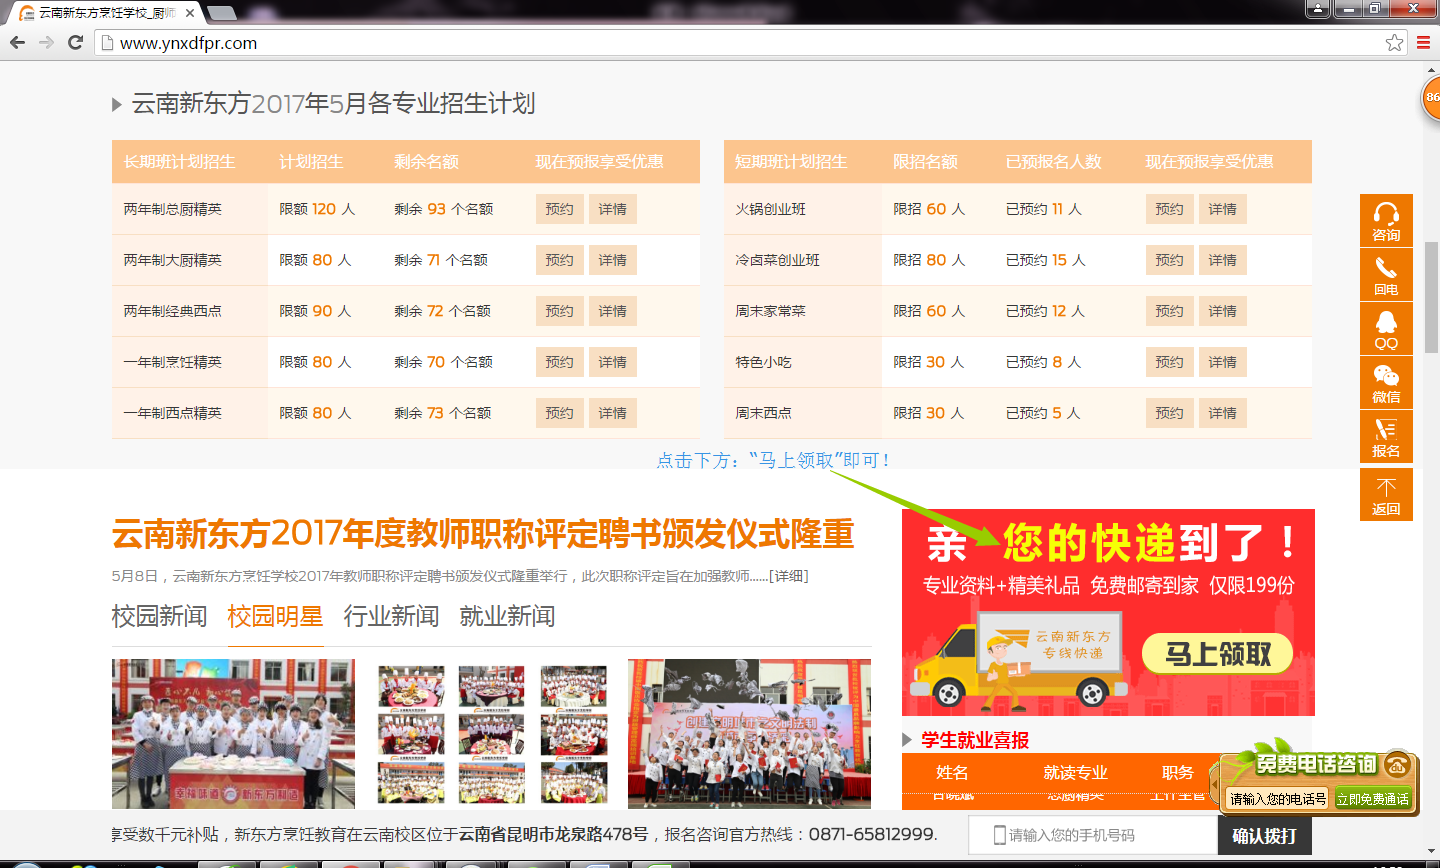Open the Chrome menu icon
The width and height of the screenshot is (1440, 868).
point(1423,43)
